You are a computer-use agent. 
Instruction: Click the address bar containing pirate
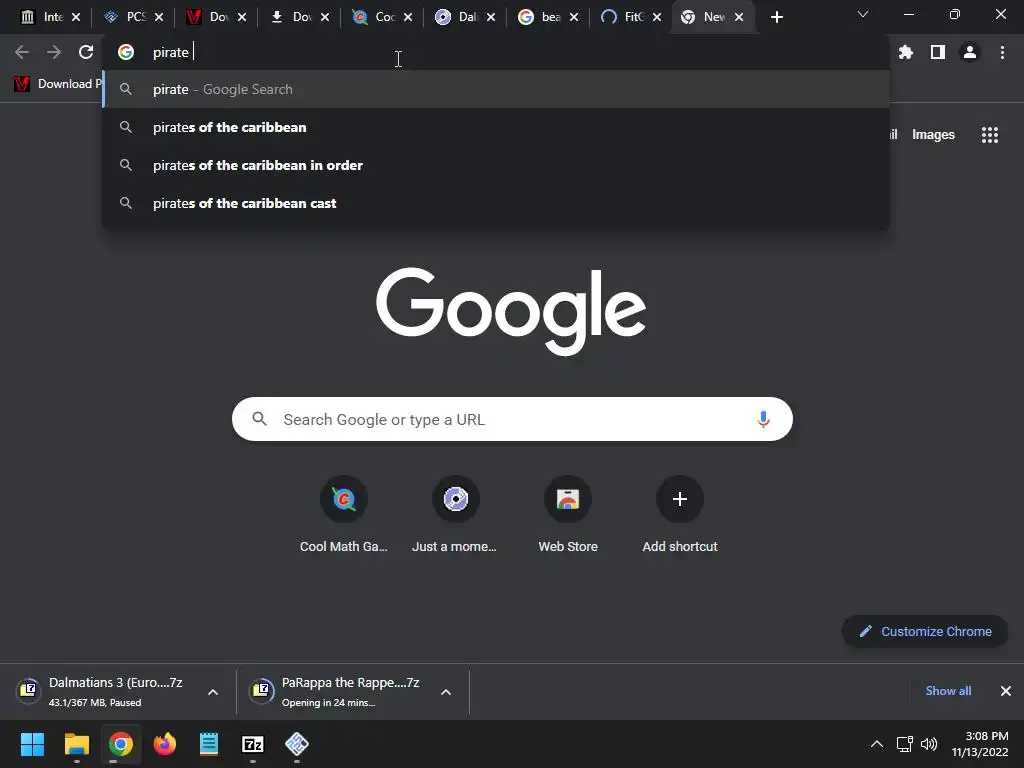496,52
